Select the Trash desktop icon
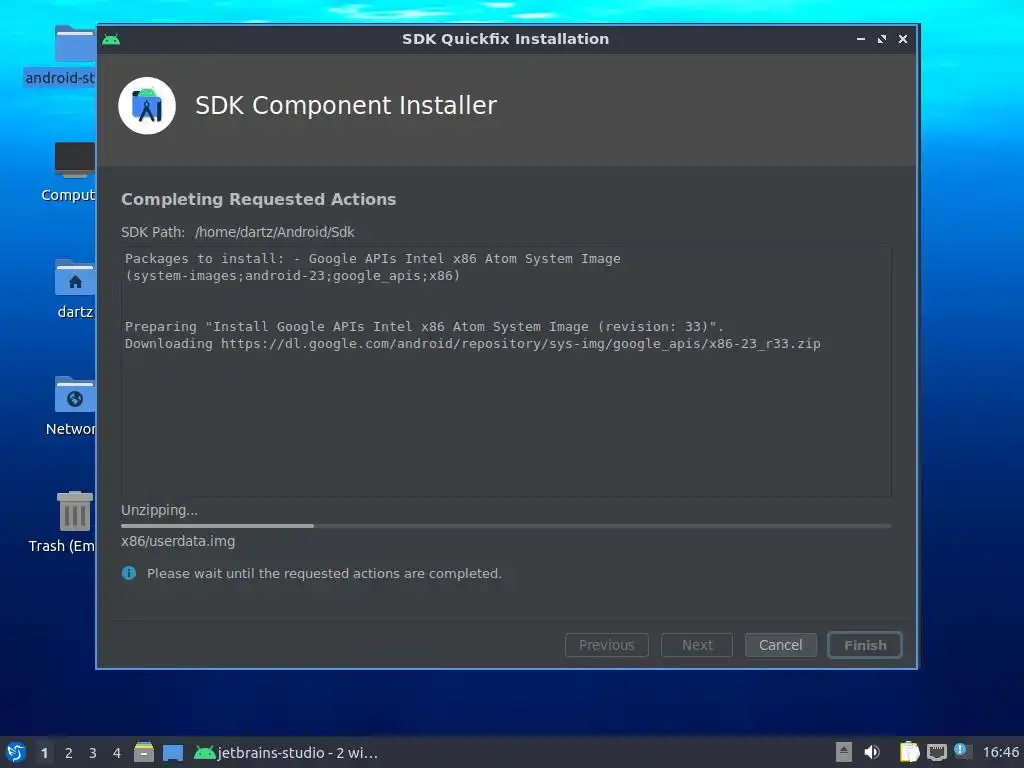Image resolution: width=1024 pixels, height=768 pixels. click(x=63, y=522)
